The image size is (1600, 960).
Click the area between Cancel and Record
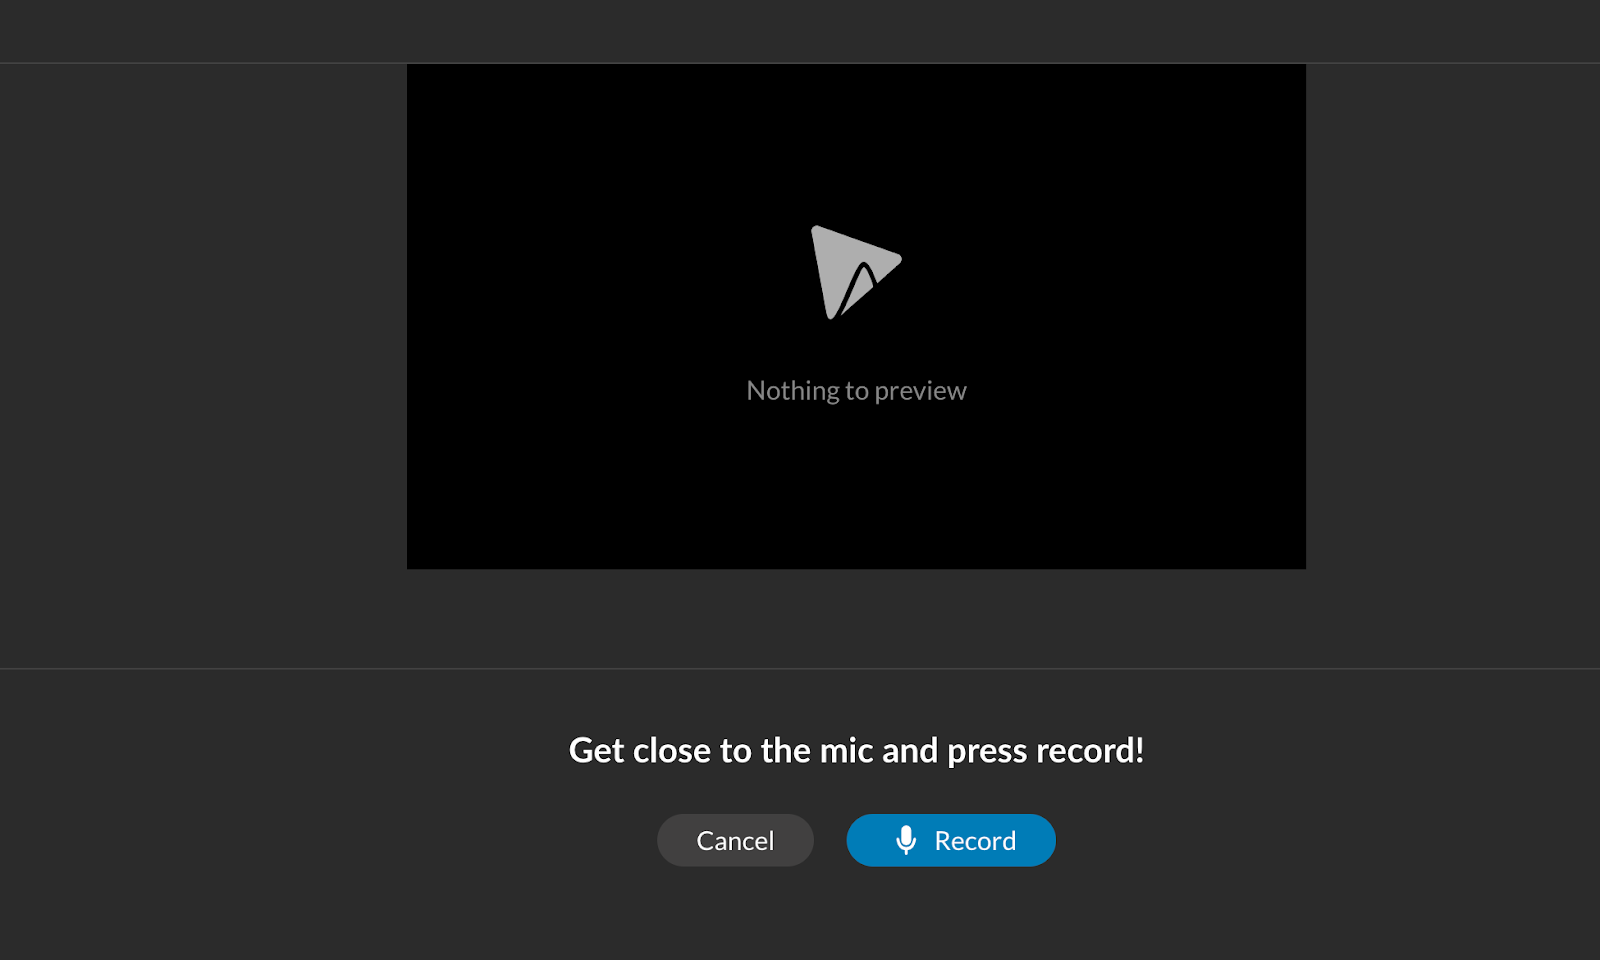coord(830,840)
